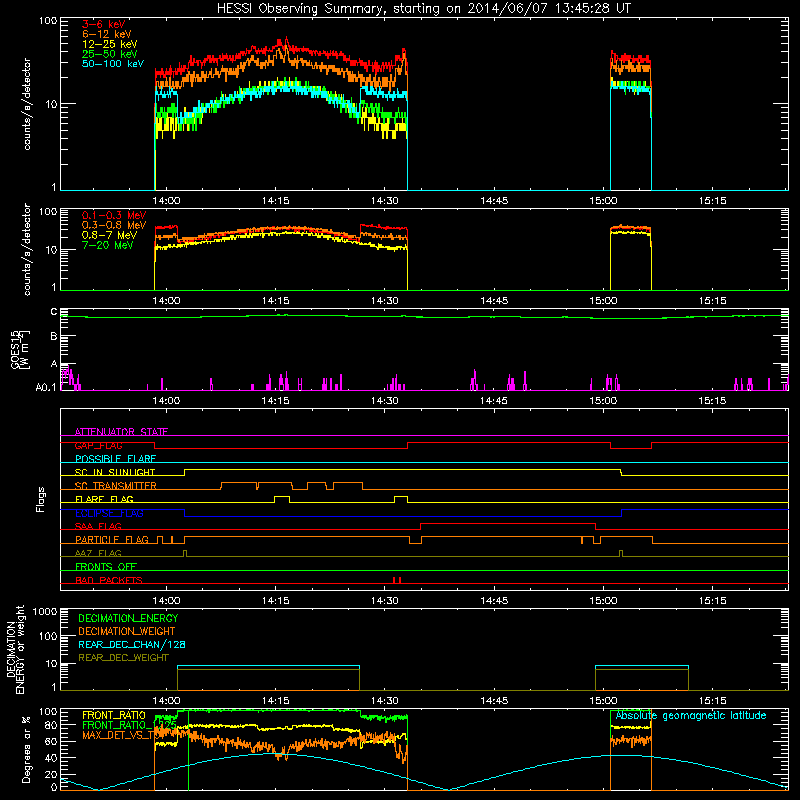Click the first FLARE_FLAG raised step near 14:15

pyautogui.click(x=282, y=496)
